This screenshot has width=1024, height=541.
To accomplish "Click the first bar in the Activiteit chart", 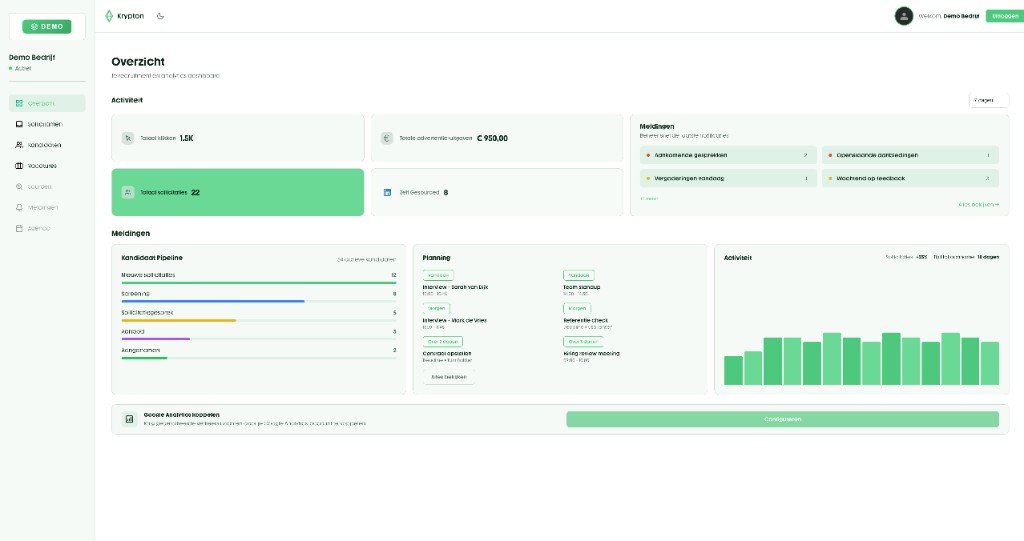I will point(733,370).
